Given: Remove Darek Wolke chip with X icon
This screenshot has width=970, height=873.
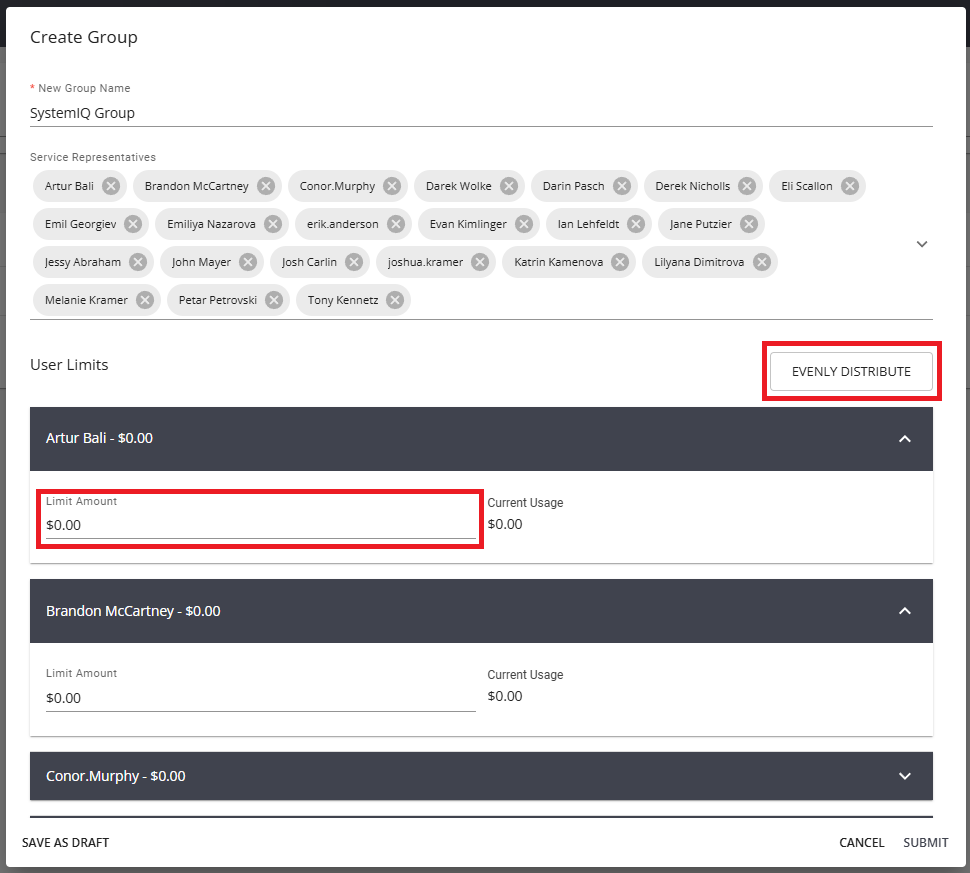Looking at the screenshot, I should pyautogui.click(x=509, y=186).
